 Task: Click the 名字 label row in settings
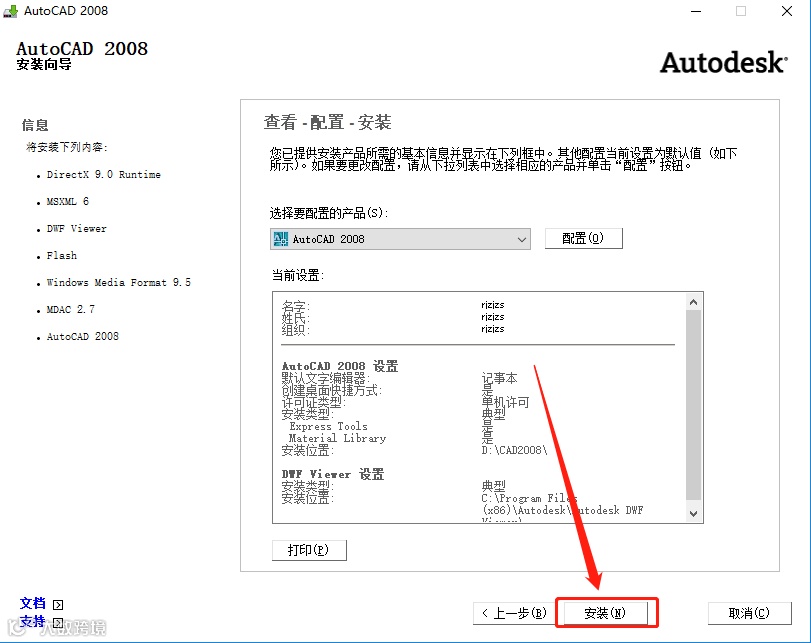click(x=295, y=305)
